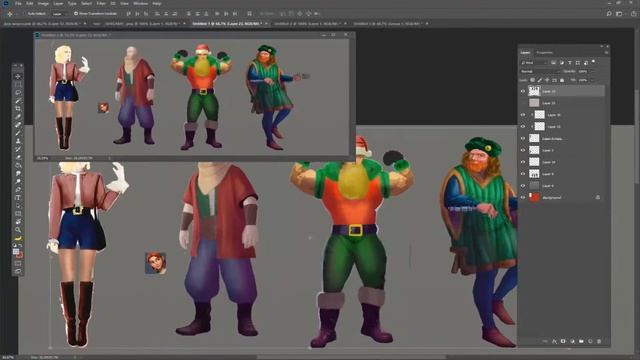The height and width of the screenshot is (360, 640).
Task: Select the Clone Stamp tool
Action: tap(18, 141)
